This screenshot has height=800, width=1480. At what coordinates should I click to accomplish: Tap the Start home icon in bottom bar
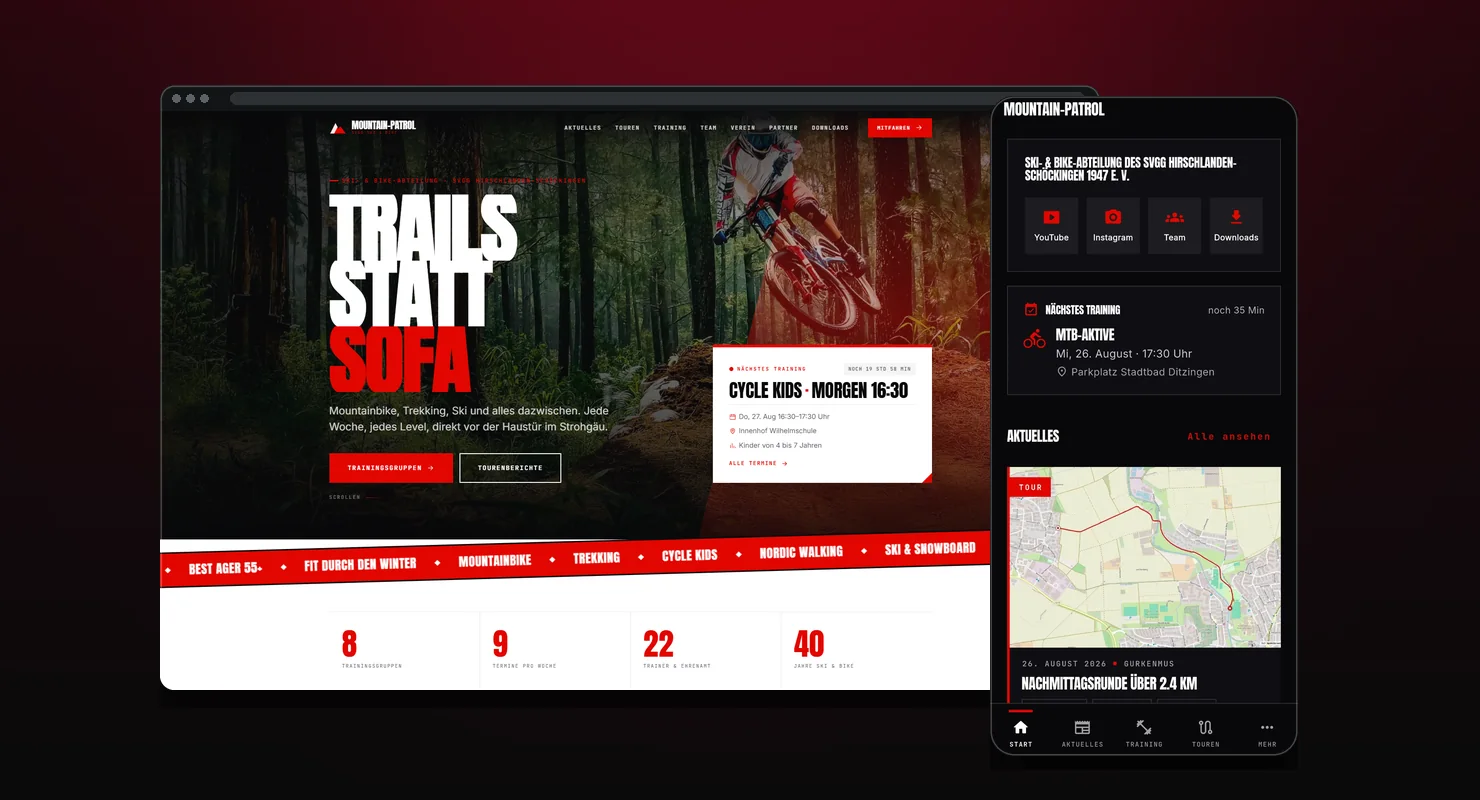click(x=1020, y=727)
